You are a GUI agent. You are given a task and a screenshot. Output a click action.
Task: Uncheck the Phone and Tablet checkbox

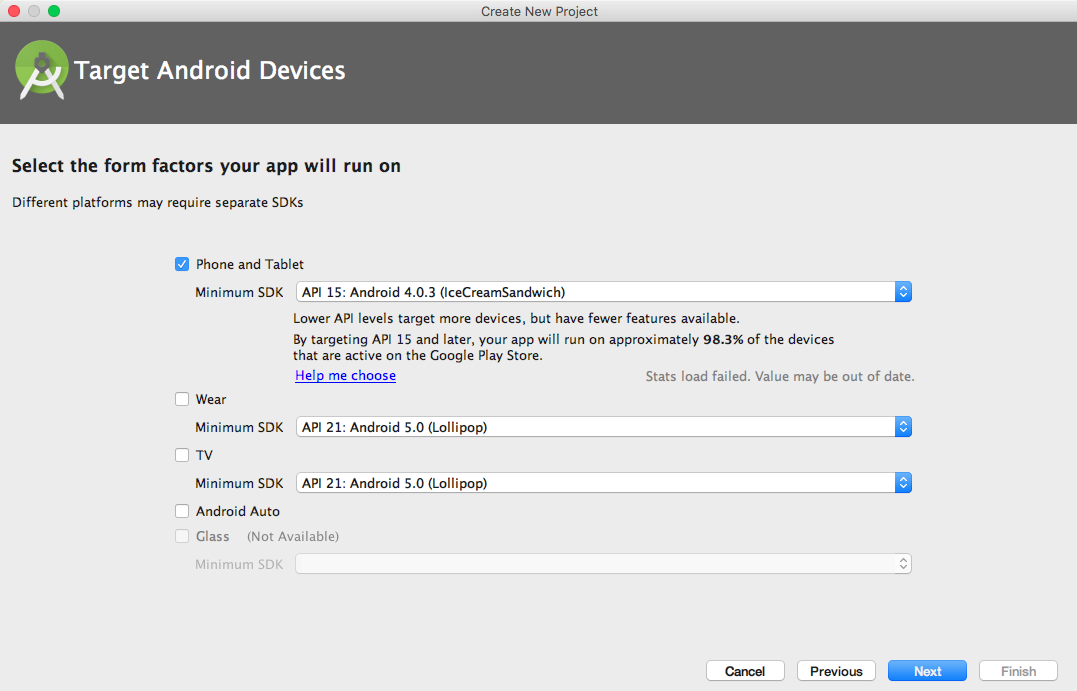182,264
